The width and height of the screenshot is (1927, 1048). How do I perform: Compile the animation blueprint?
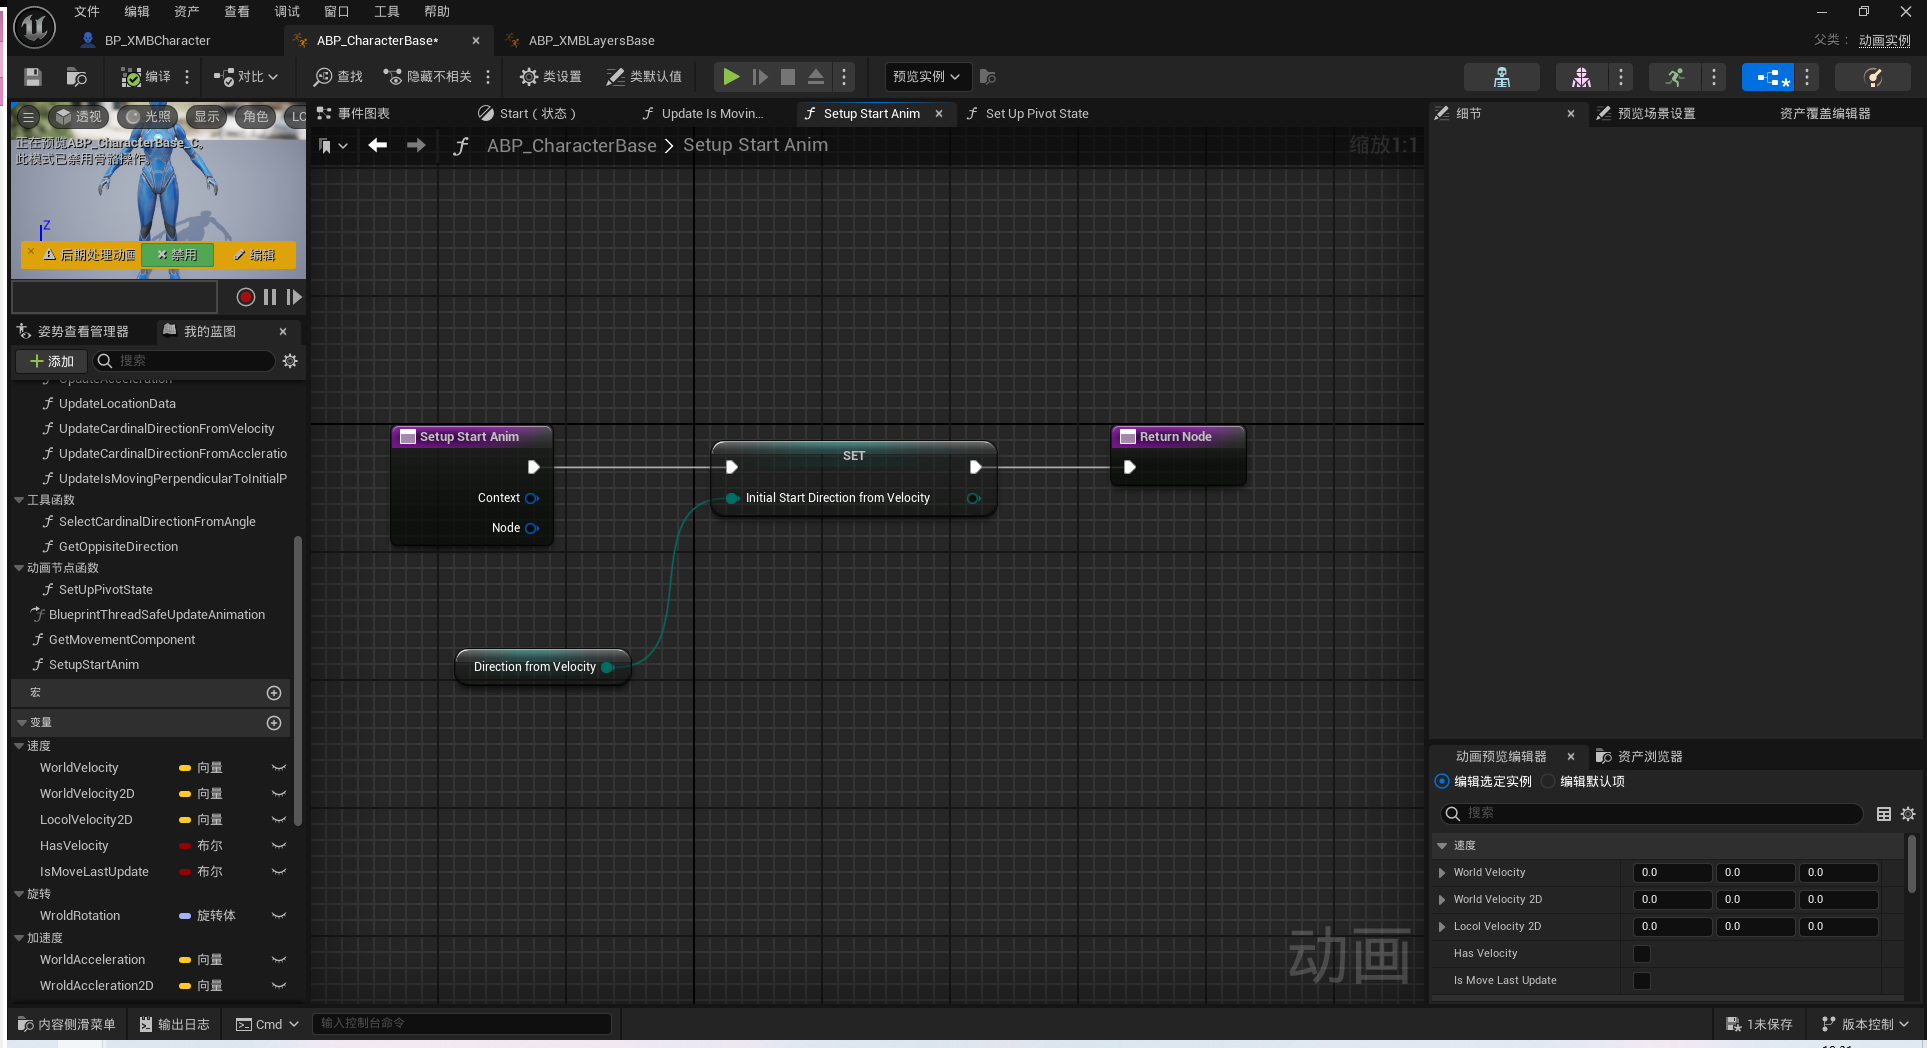point(146,77)
